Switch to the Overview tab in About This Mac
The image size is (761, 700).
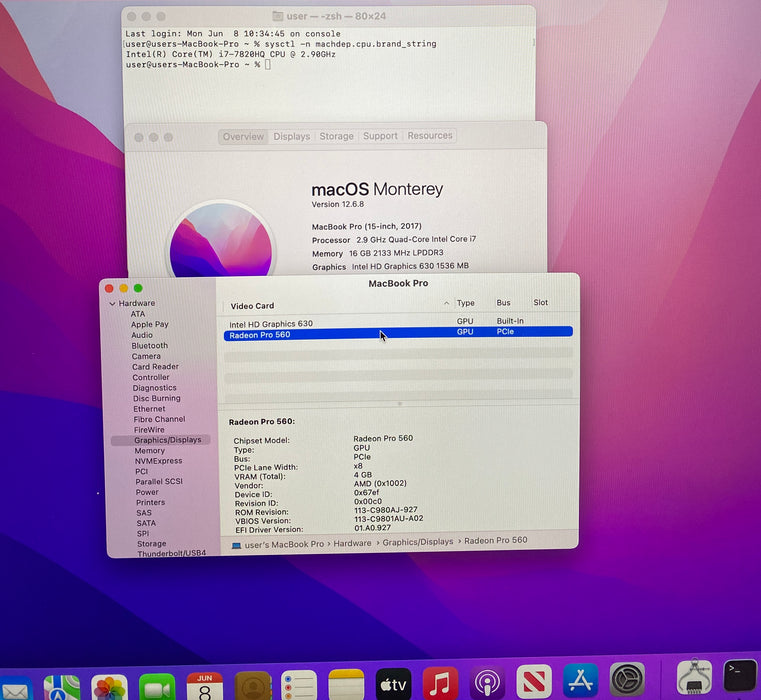(x=243, y=137)
